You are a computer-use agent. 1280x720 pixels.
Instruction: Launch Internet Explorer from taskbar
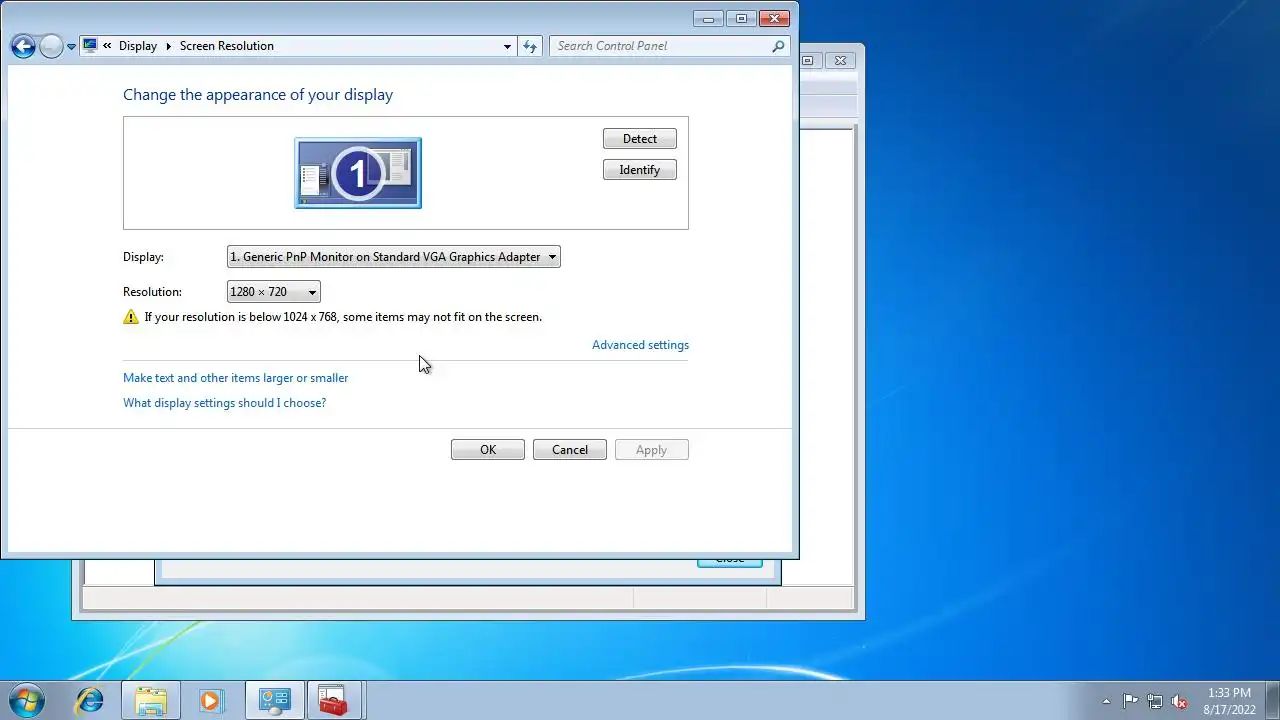click(x=90, y=701)
